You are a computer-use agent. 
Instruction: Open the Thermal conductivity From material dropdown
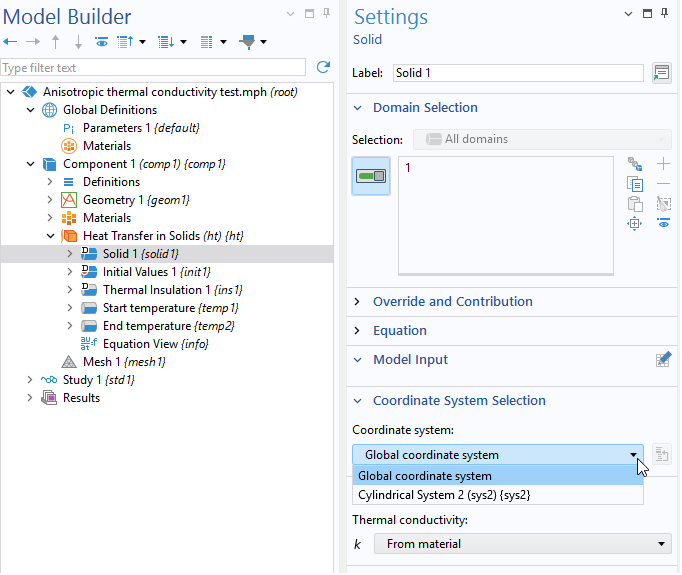point(522,544)
